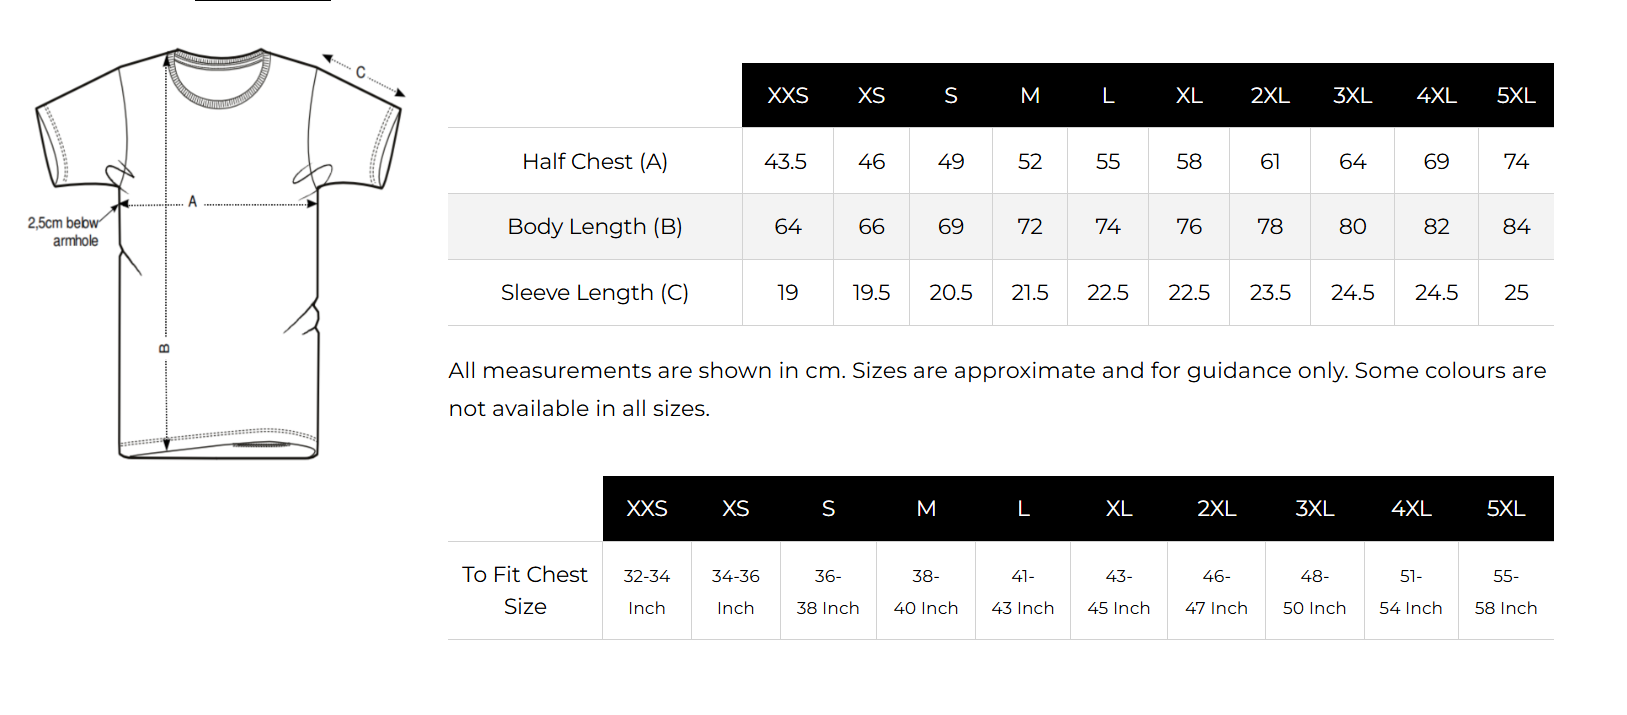Click the "2,5cm below armhole" note
Screen dimensions: 1627x715
(63, 231)
